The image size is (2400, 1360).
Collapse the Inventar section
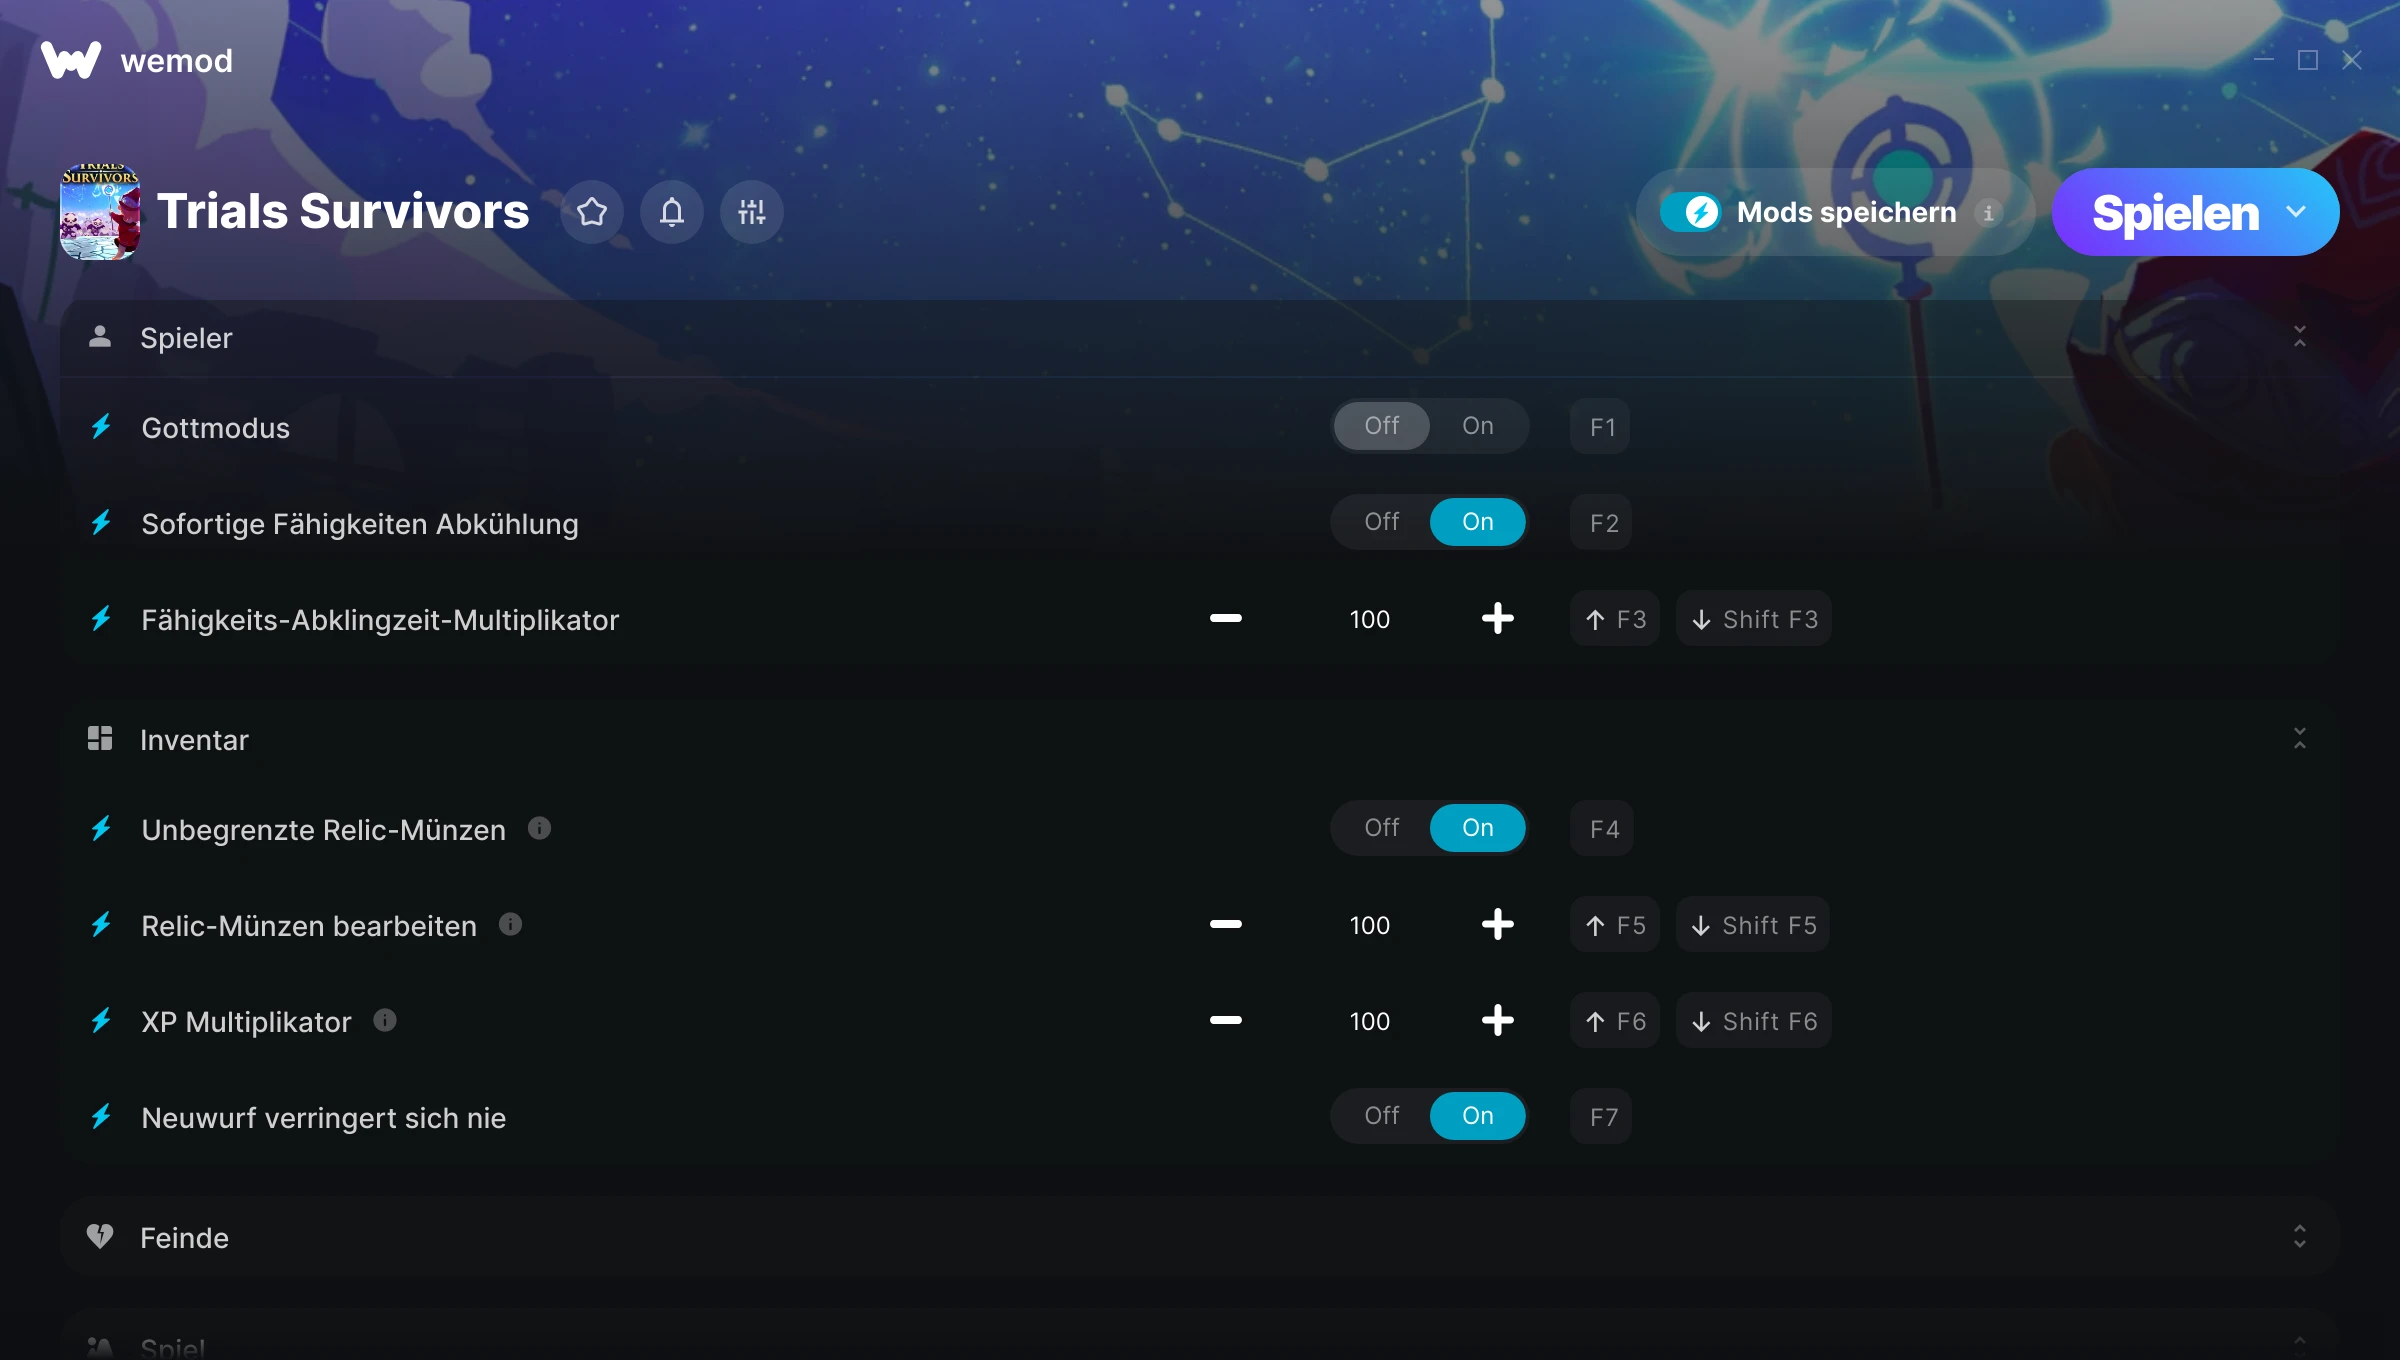(2300, 739)
